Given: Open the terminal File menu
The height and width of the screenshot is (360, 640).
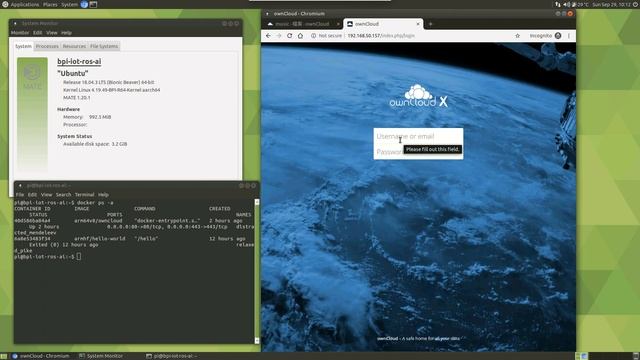Looking at the screenshot, I should [x=20, y=195].
